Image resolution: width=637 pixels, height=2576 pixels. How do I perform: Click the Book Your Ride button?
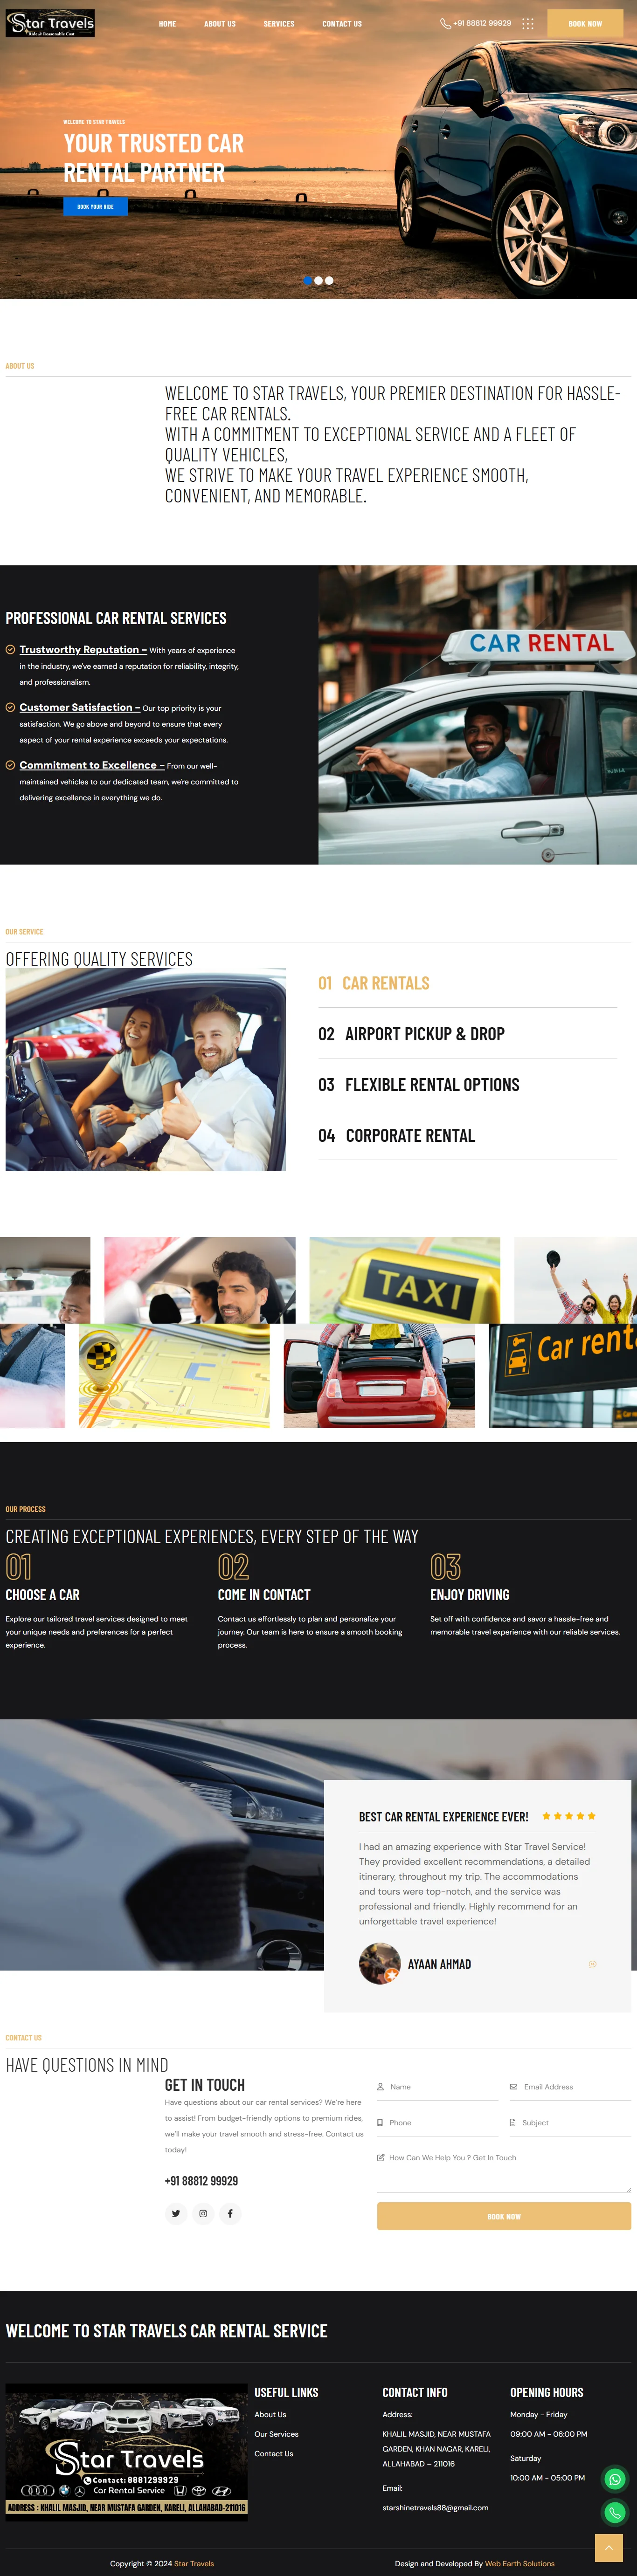[95, 206]
